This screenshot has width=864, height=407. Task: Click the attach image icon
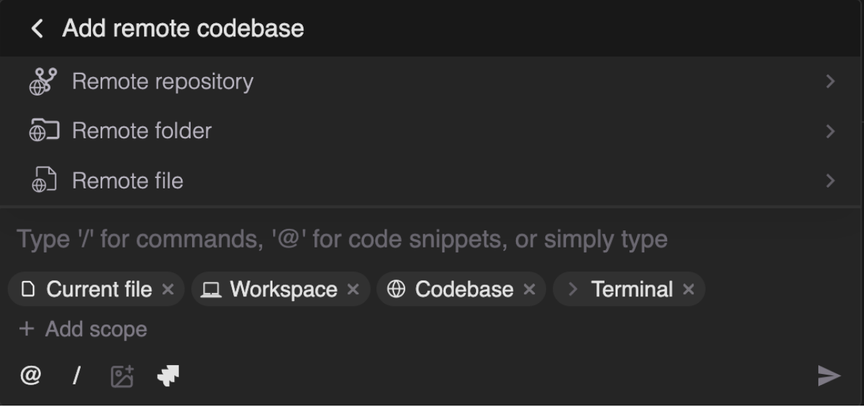tap(122, 376)
